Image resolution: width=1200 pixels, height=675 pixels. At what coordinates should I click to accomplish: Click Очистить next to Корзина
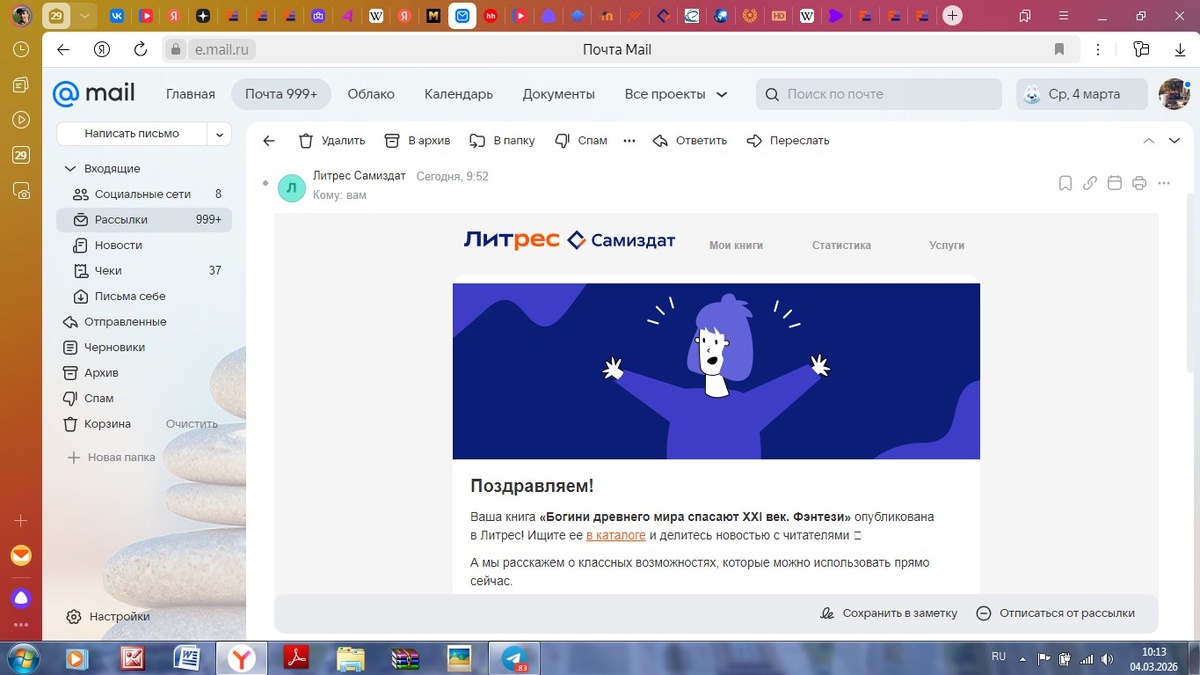(x=192, y=424)
